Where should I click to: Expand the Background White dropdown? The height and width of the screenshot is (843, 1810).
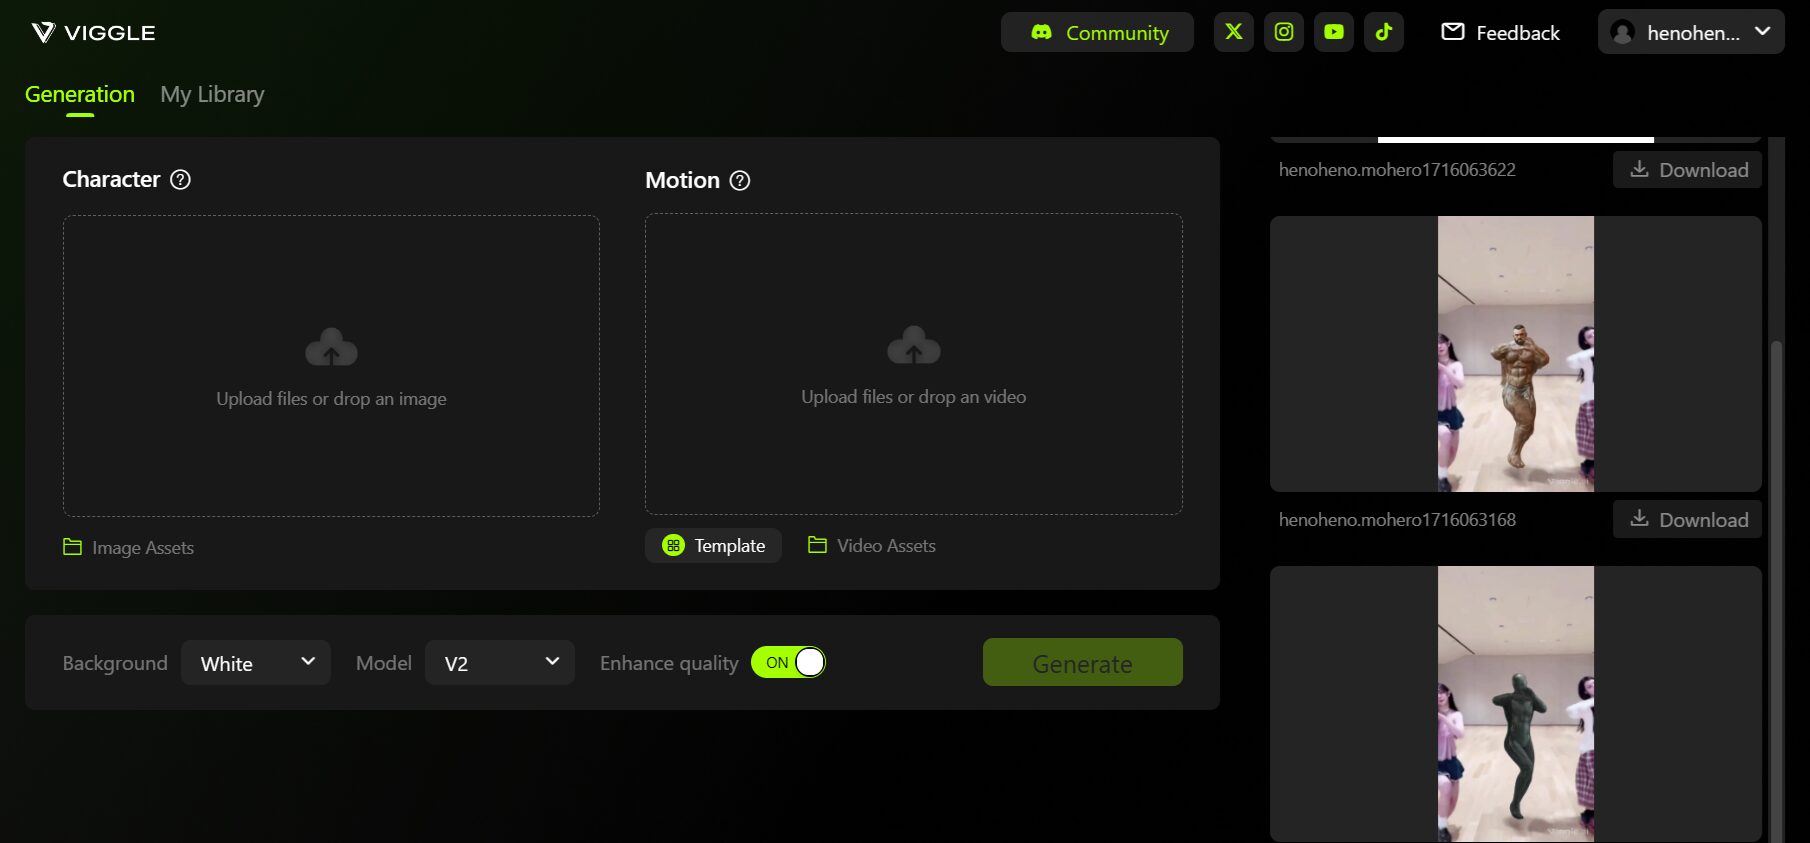click(255, 663)
